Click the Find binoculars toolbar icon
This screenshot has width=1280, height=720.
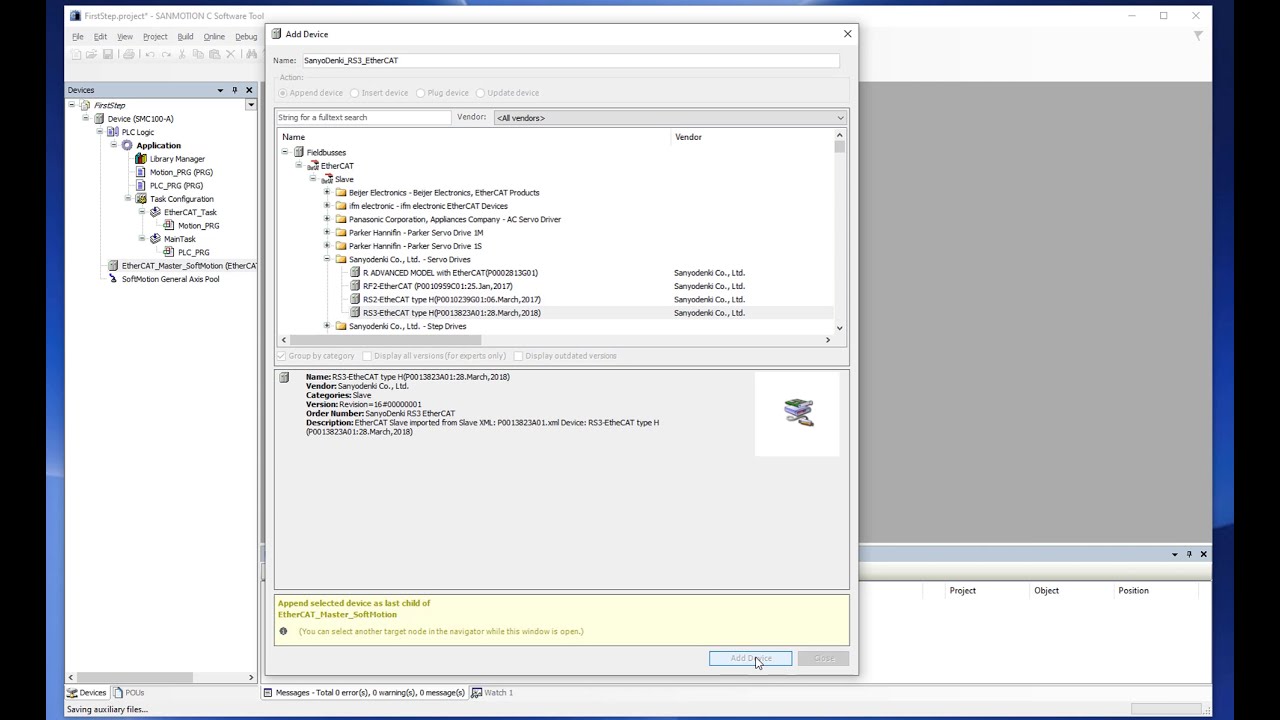point(251,54)
